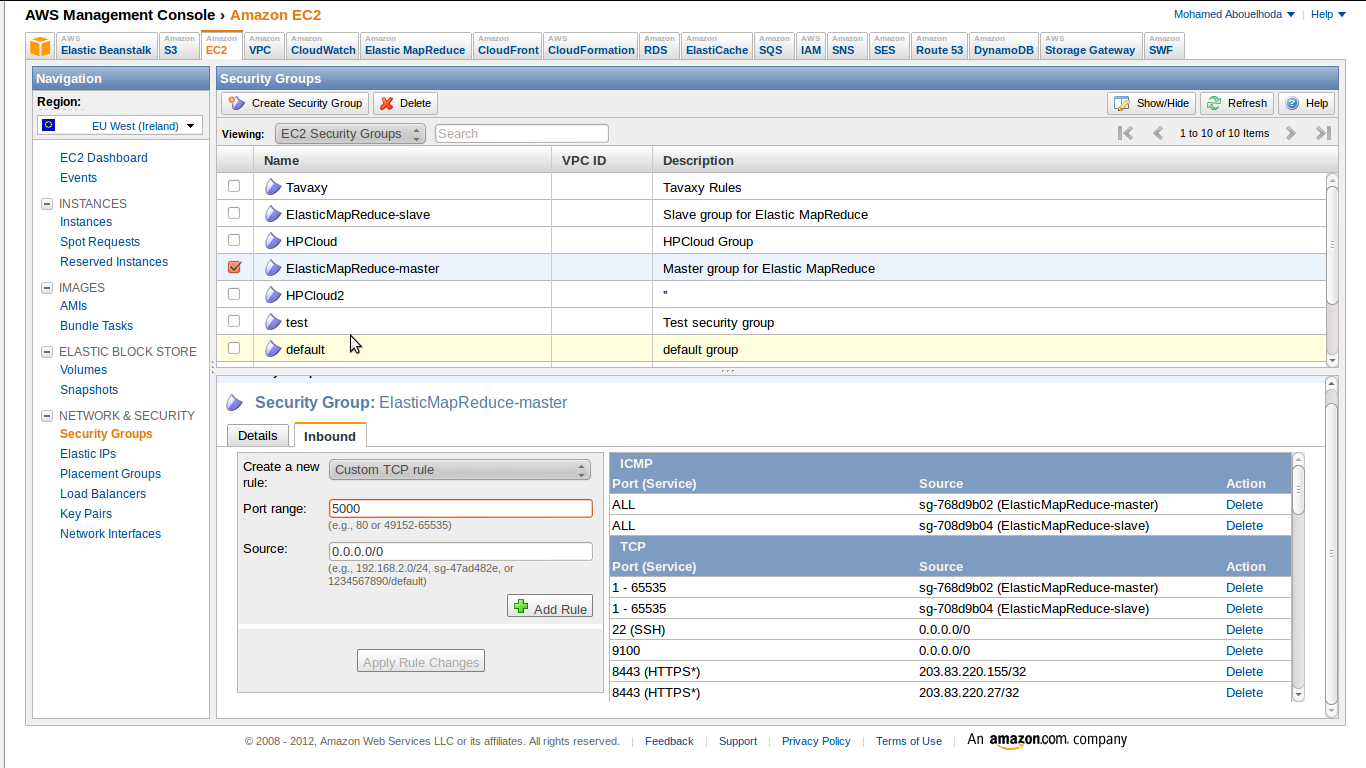Click the Show/Hide panel icon
Image resolution: width=1366 pixels, height=768 pixels.
click(1122, 103)
